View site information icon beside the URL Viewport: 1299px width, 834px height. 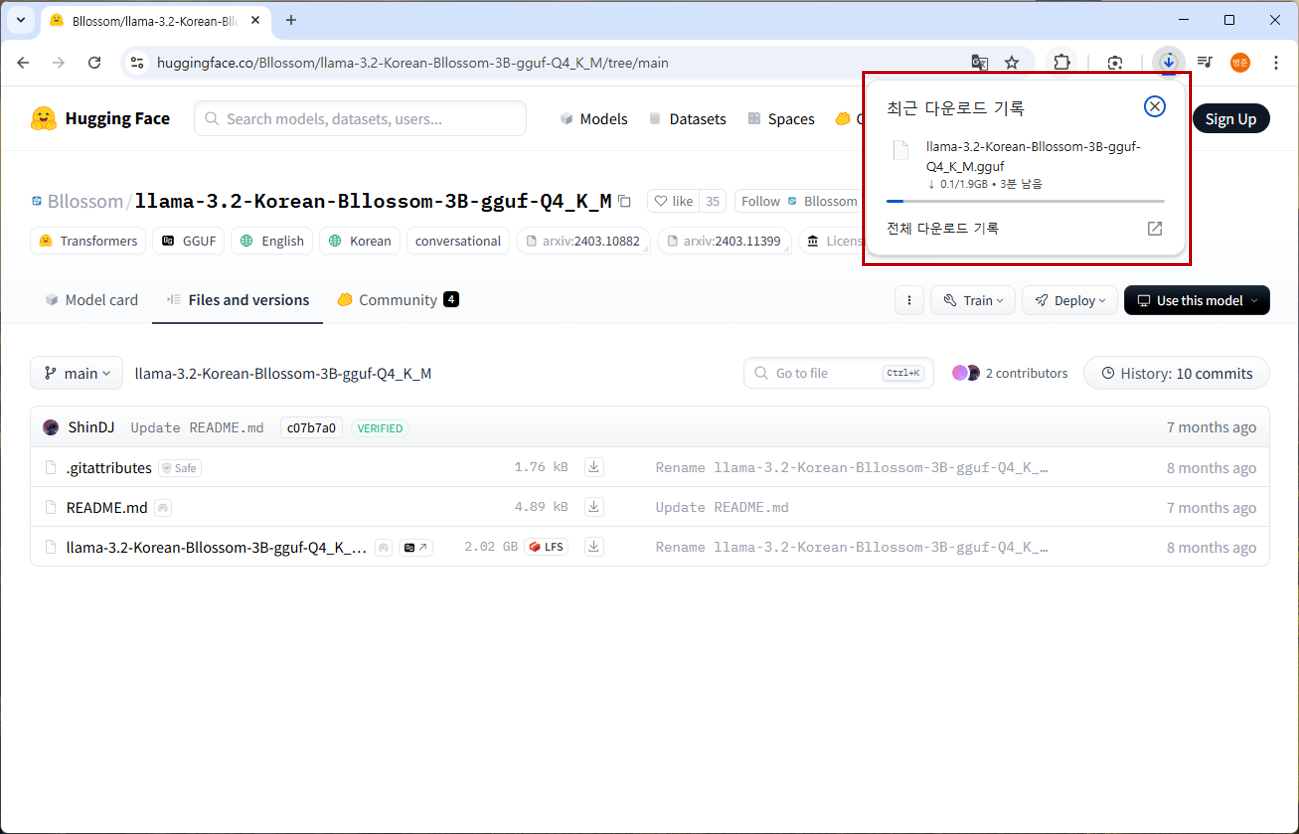click(x=138, y=62)
